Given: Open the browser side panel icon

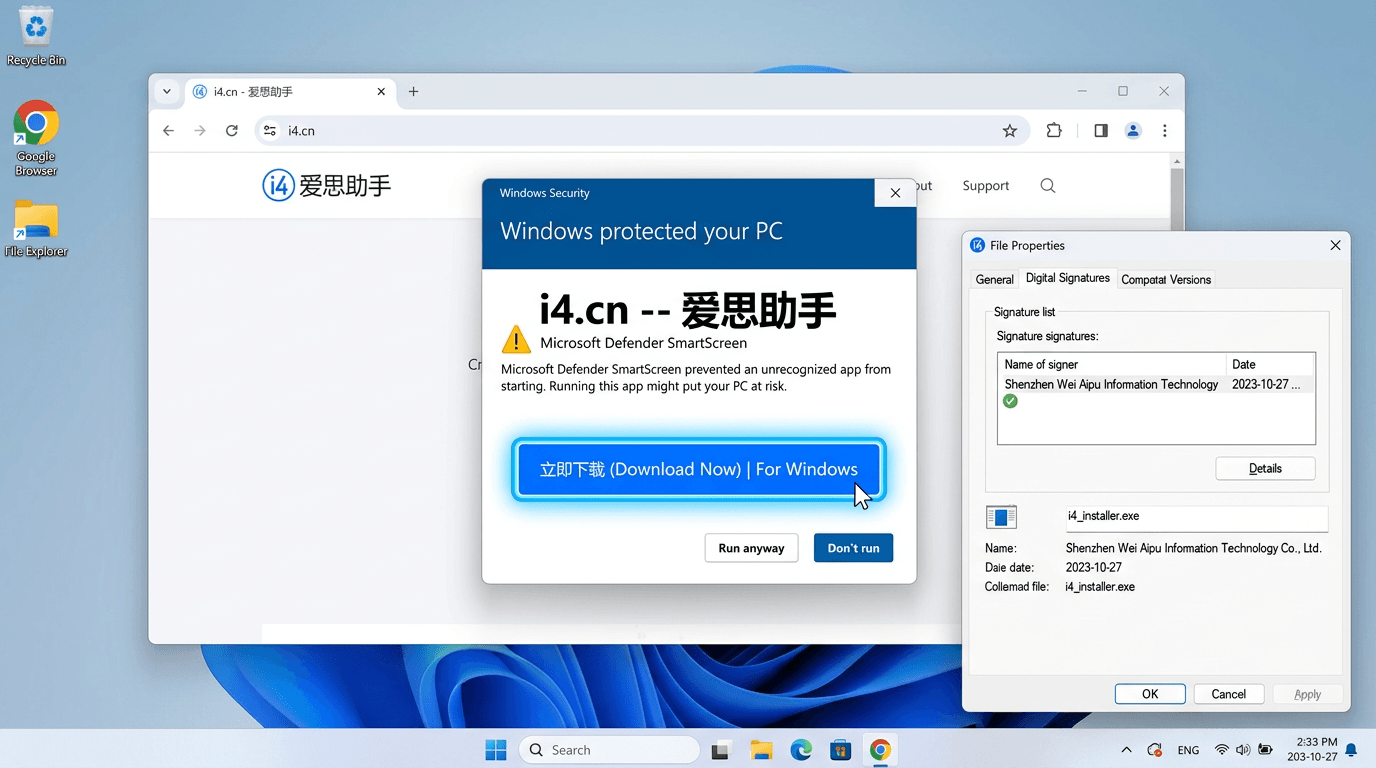Looking at the screenshot, I should (1100, 130).
